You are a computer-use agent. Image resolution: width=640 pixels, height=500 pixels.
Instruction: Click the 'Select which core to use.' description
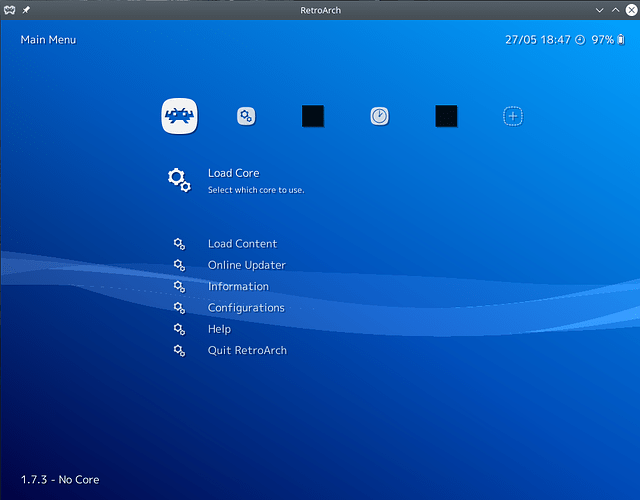[256, 190]
